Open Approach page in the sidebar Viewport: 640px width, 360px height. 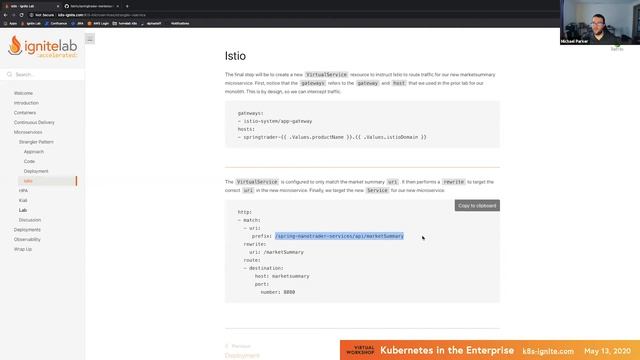(33, 152)
